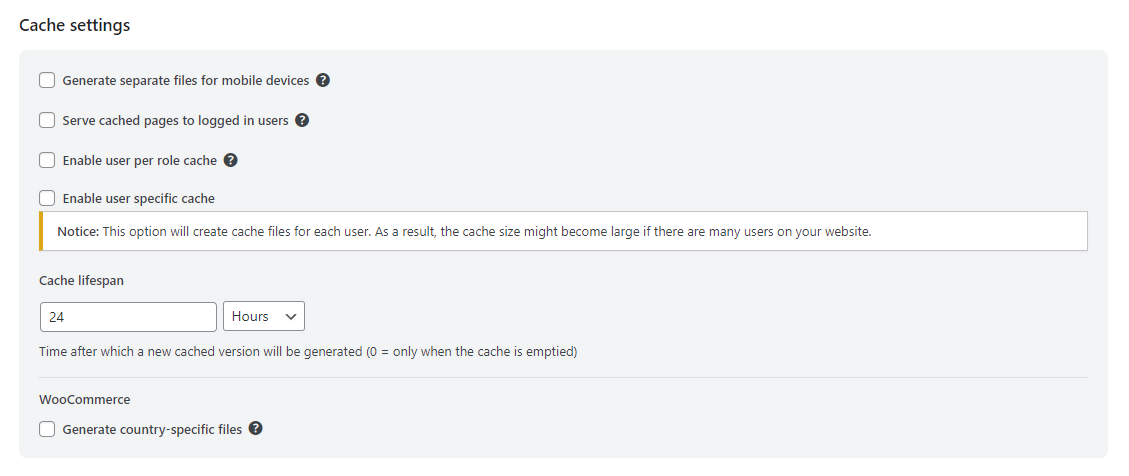Open the Hours unit dropdown
This screenshot has width=1129, height=476.
263,316
